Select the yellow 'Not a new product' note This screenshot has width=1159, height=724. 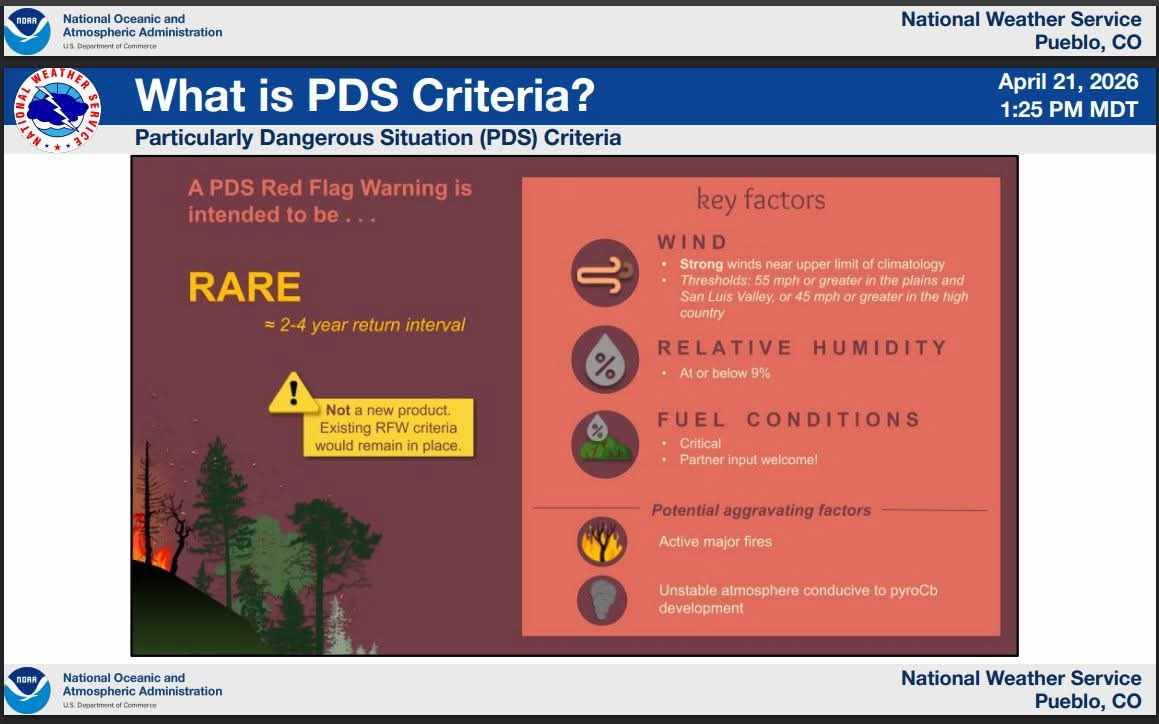388,428
